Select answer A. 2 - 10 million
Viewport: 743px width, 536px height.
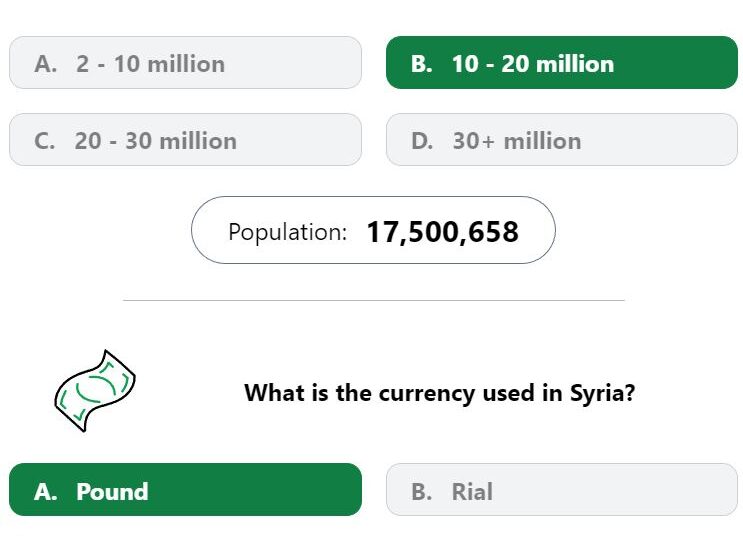[185, 63]
